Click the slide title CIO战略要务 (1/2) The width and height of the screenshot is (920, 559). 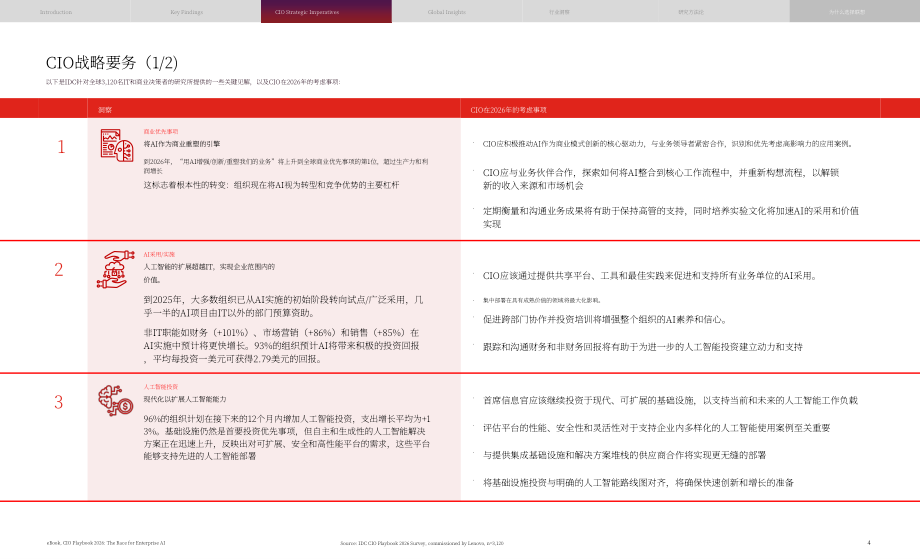tap(111, 63)
